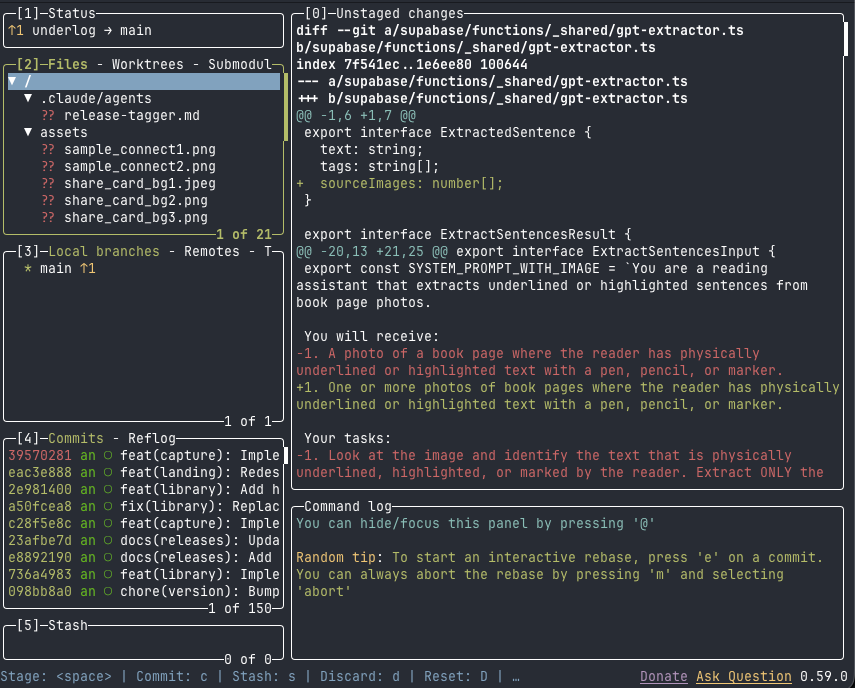855x688 pixels.
Task: Click 'Reset: D' keybinding hint
Action: 456,677
